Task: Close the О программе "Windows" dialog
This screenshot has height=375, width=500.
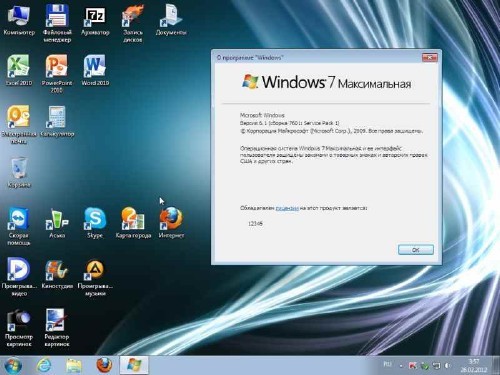Action: point(429,58)
